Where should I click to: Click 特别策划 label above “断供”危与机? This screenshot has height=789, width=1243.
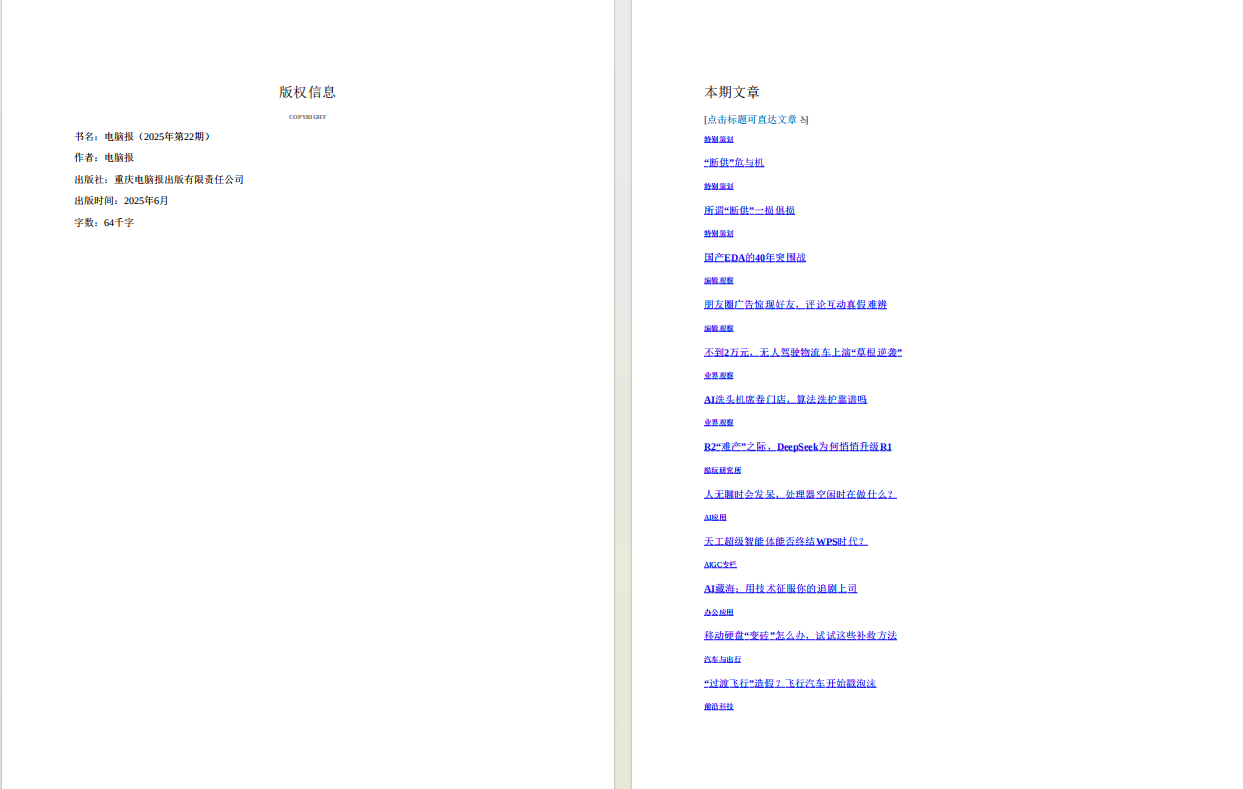pos(718,139)
